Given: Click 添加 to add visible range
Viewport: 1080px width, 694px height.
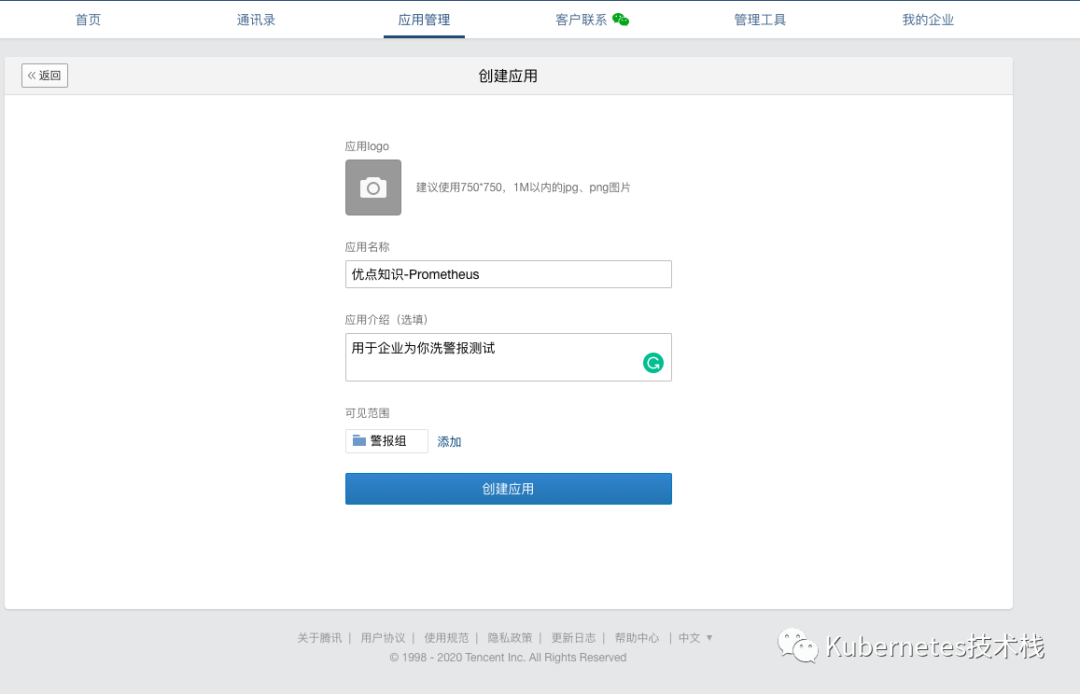Looking at the screenshot, I should pyautogui.click(x=448, y=440).
